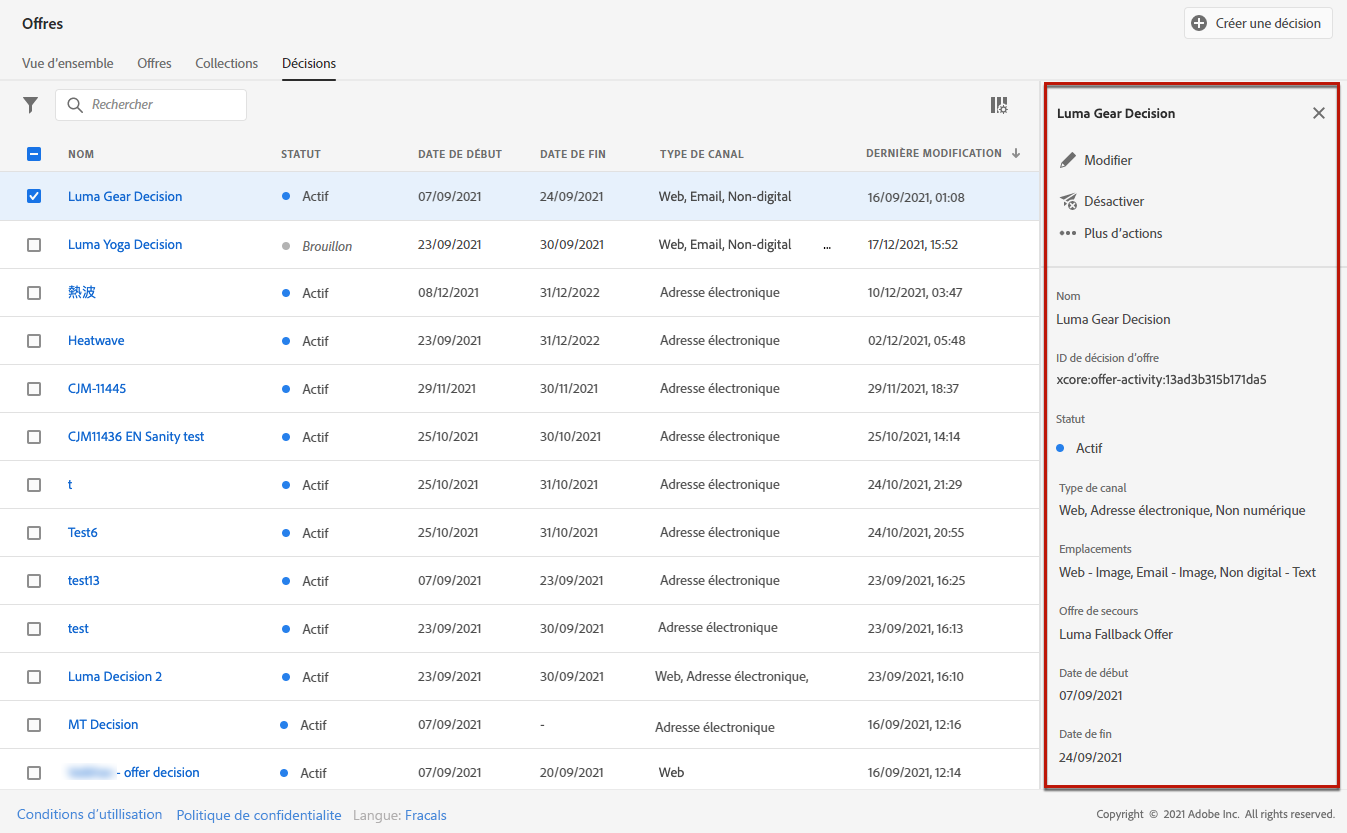Open the Luma Decision 2 link
This screenshot has width=1347, height=833.
115,677
